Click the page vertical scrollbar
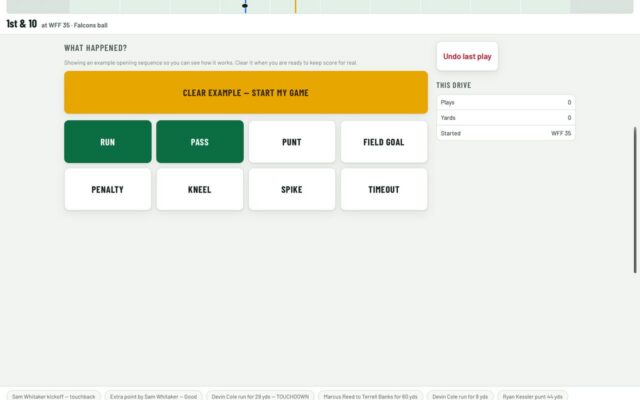 (x=635, y=200)
